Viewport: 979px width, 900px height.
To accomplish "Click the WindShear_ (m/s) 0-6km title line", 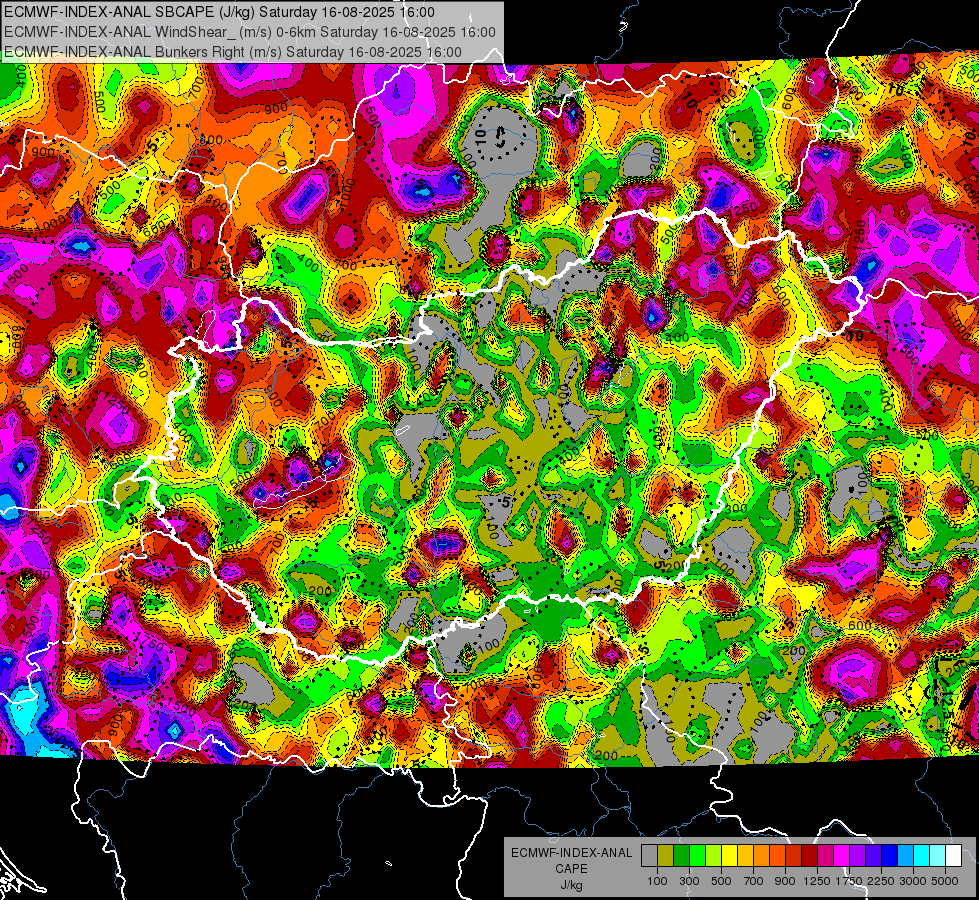I will (x=250, y=32).
